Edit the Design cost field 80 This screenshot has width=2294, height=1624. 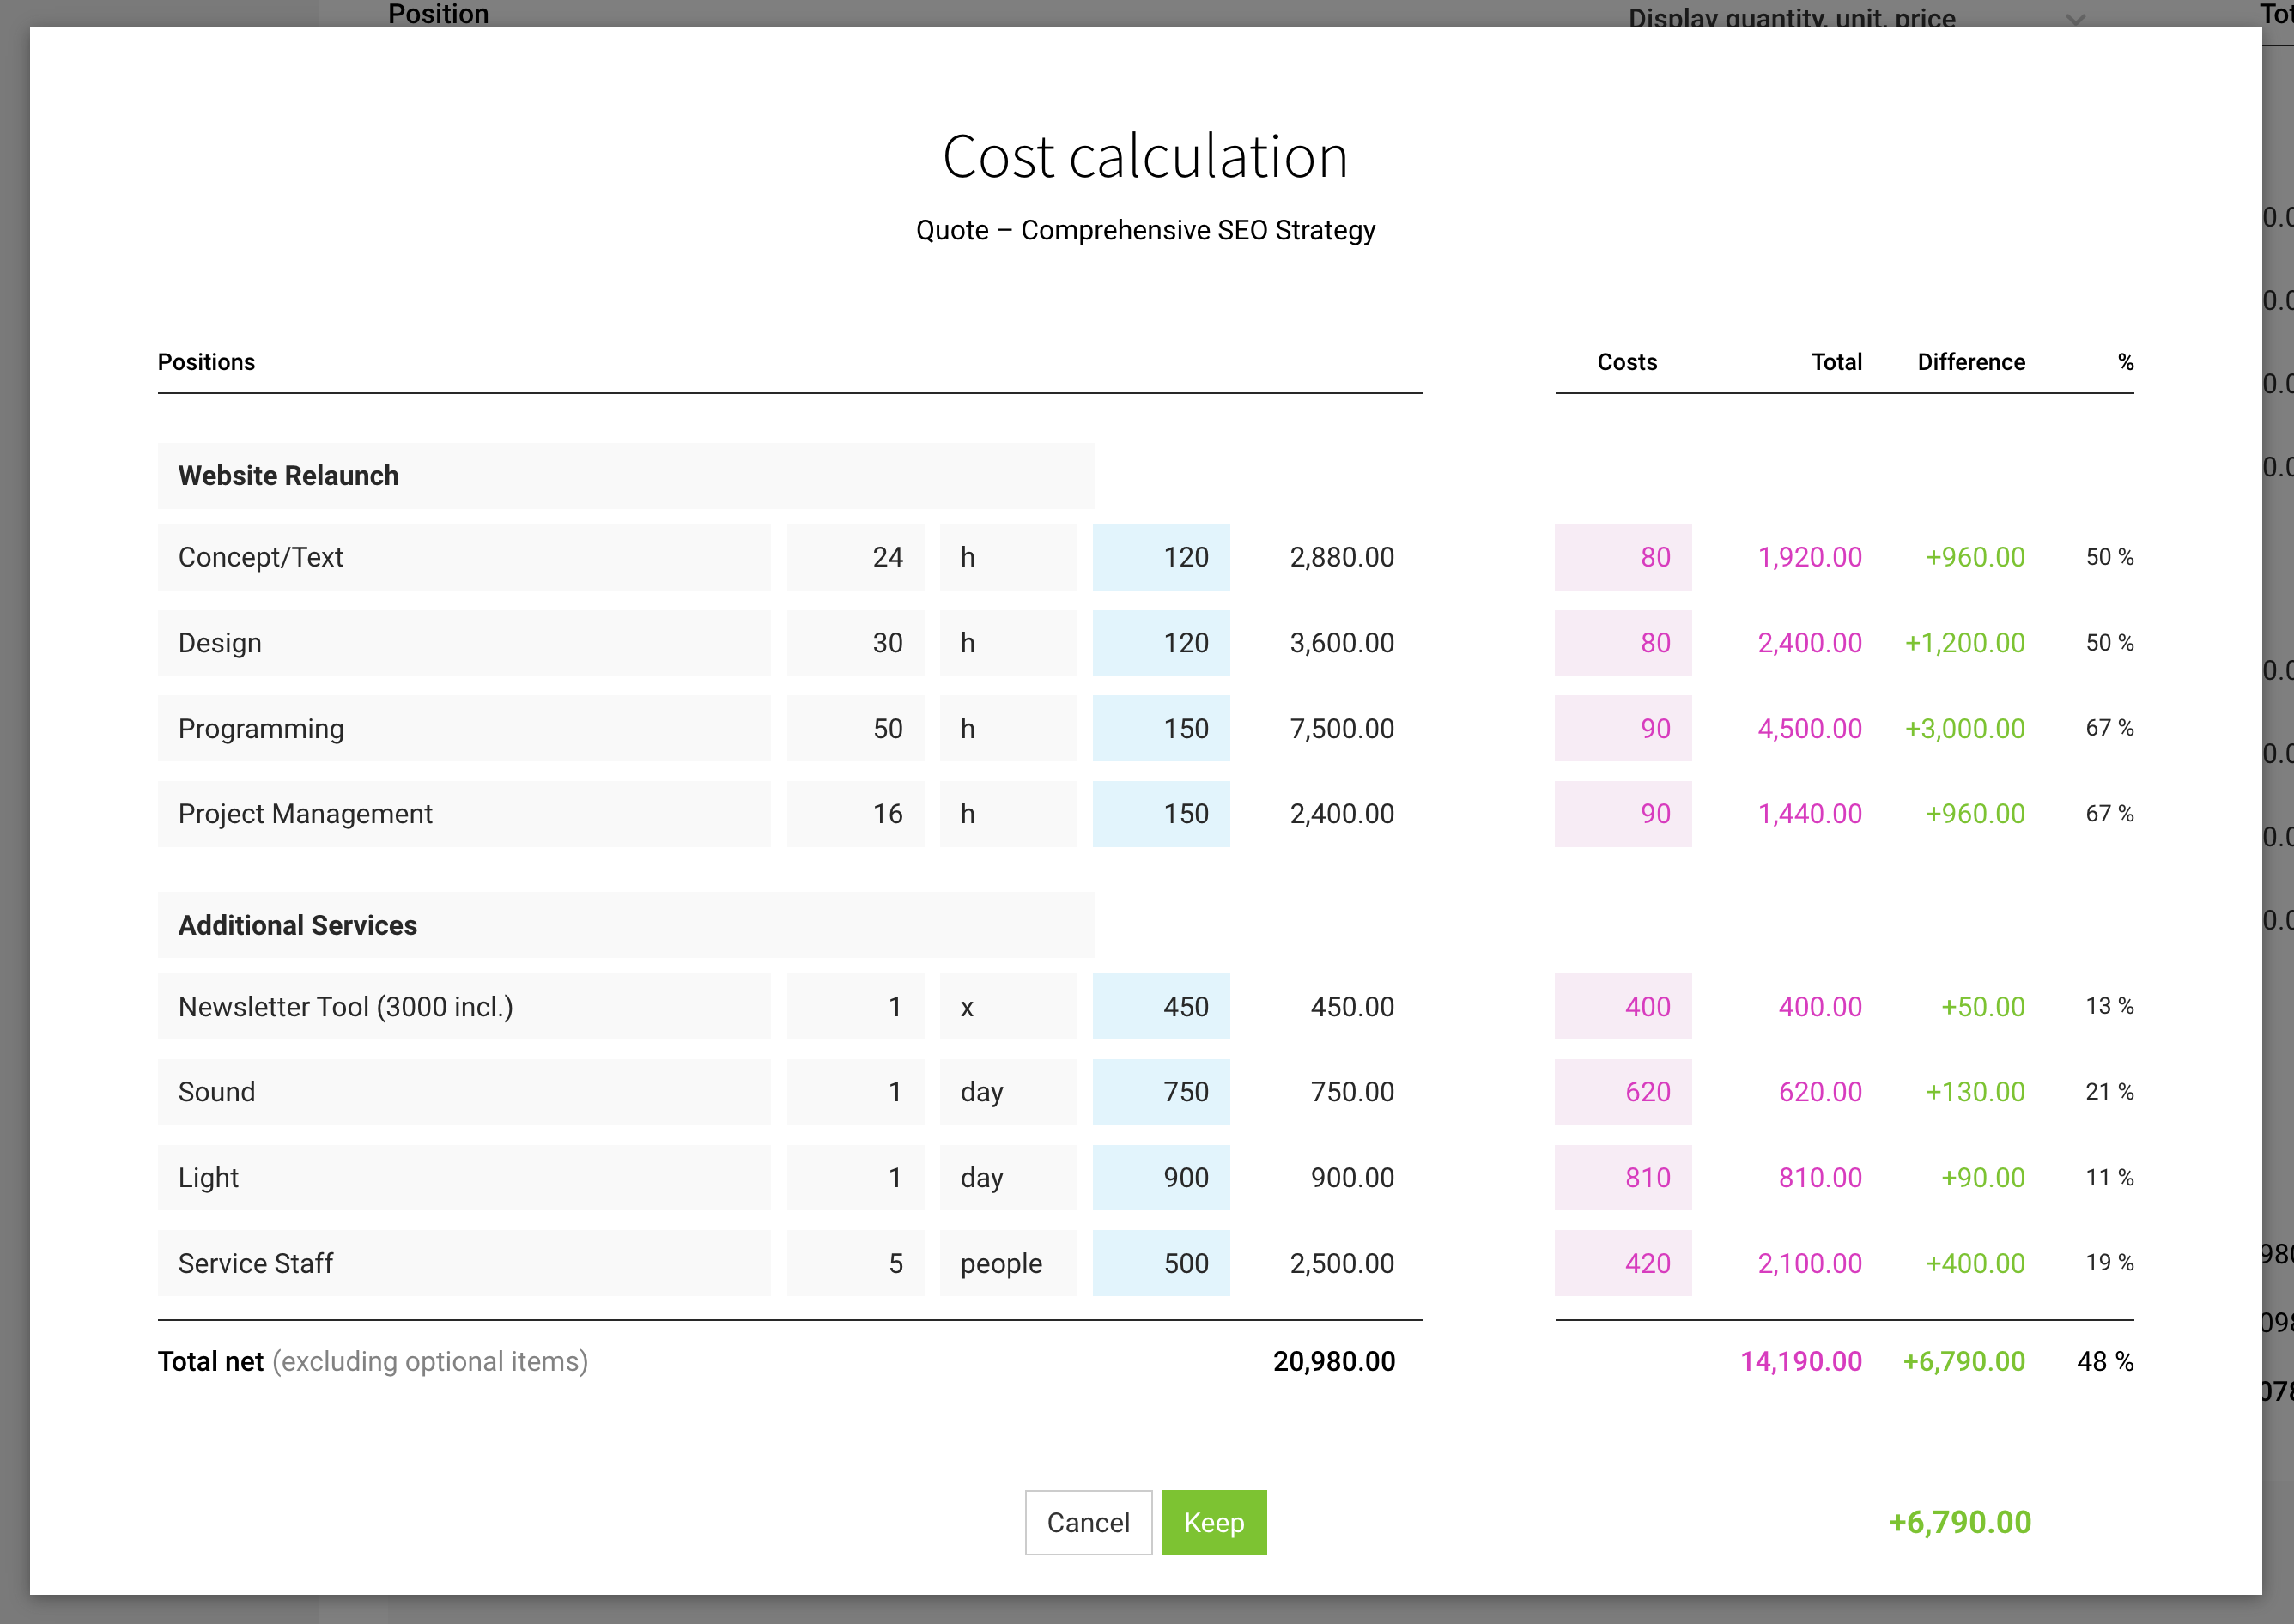1623,643
